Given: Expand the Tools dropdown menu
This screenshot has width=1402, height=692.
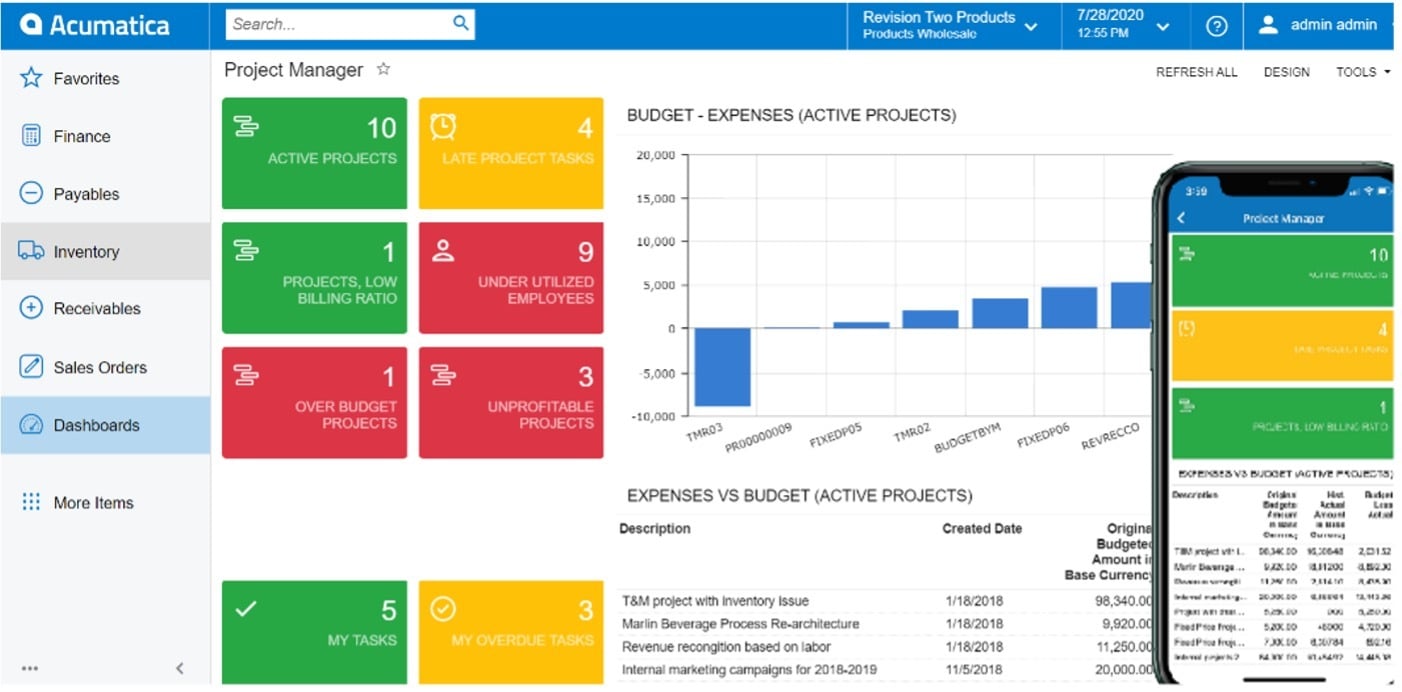Looking at the screenshot, I should coord(1363,72).
